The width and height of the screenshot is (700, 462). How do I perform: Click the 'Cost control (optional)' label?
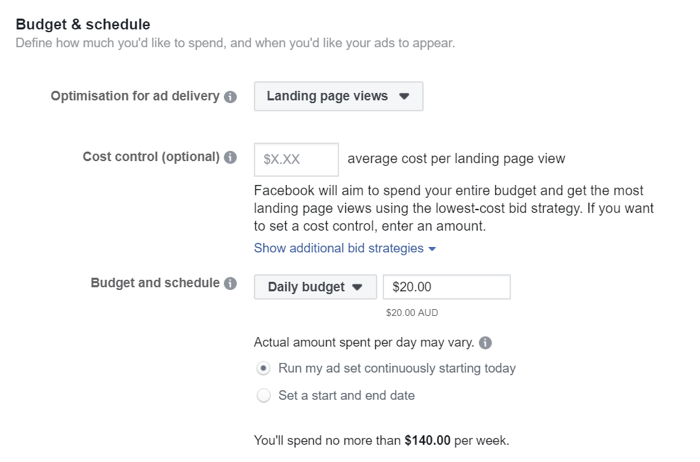151,158
